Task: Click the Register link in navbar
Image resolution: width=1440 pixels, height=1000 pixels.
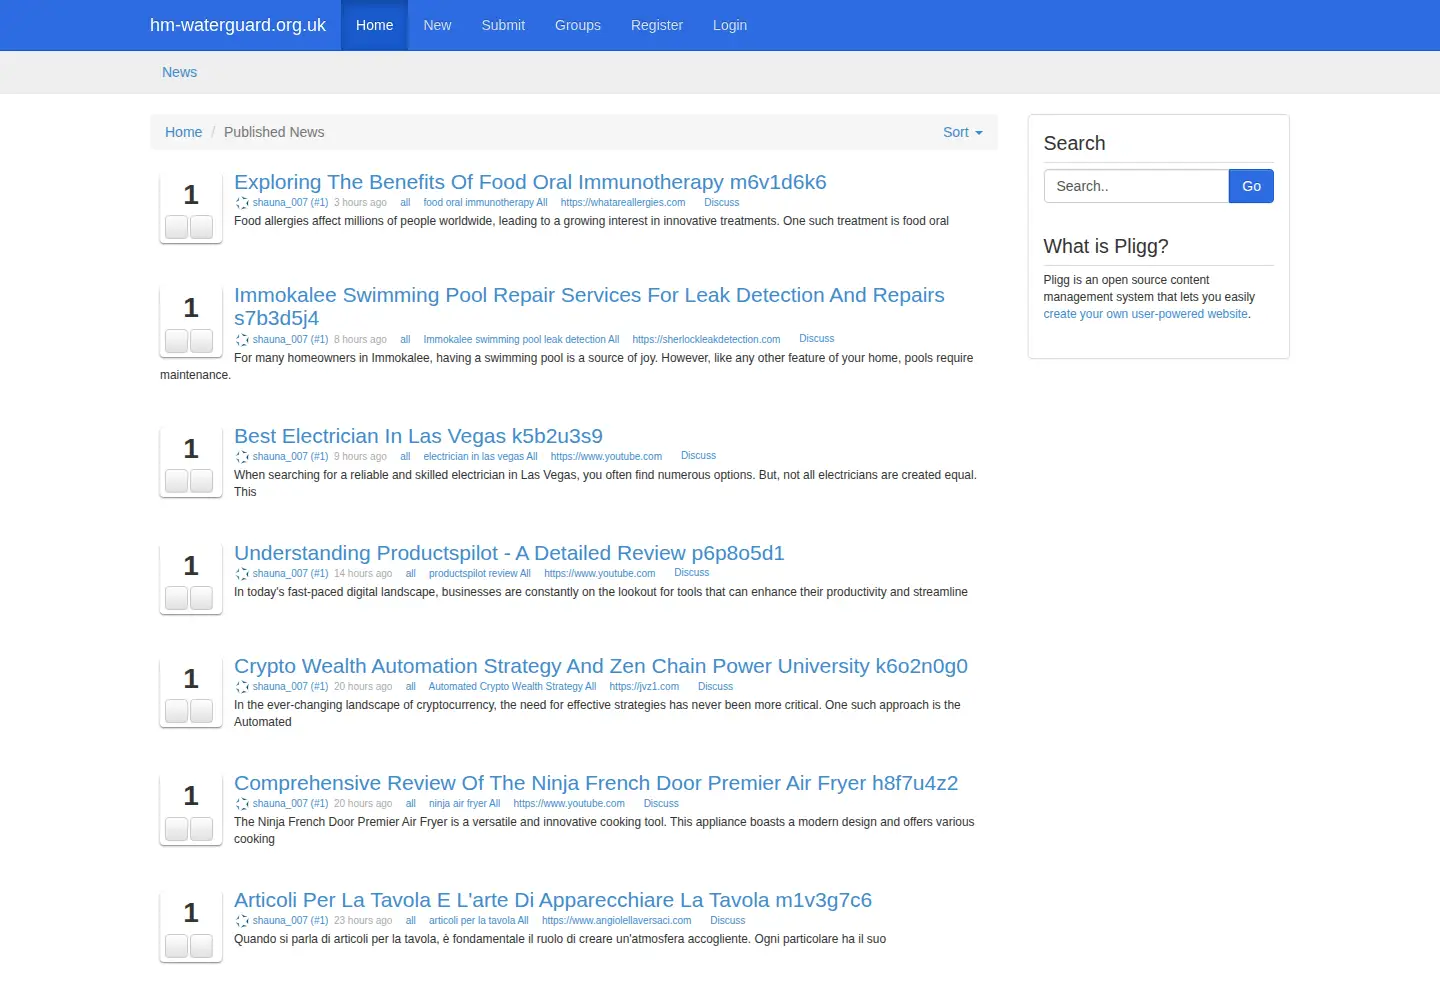Action: (657, 25)
